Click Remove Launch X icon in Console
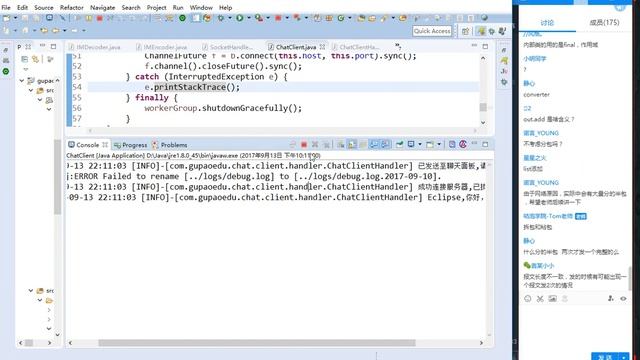The width and height of the screenshot is (640, 360). tap(315, 144)
